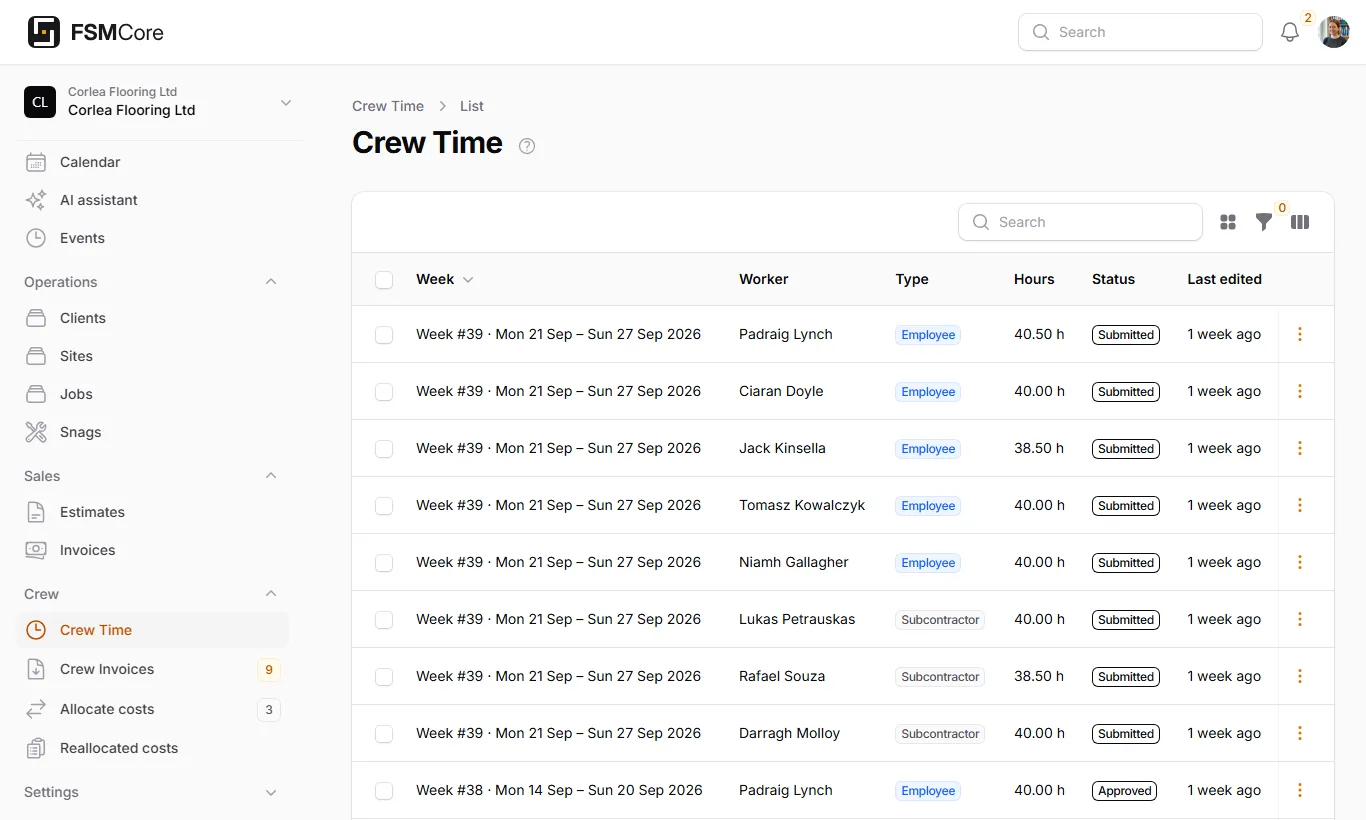1366x820 pixels.
Task: Collapse the Crew section
Action: pos(271,594)
